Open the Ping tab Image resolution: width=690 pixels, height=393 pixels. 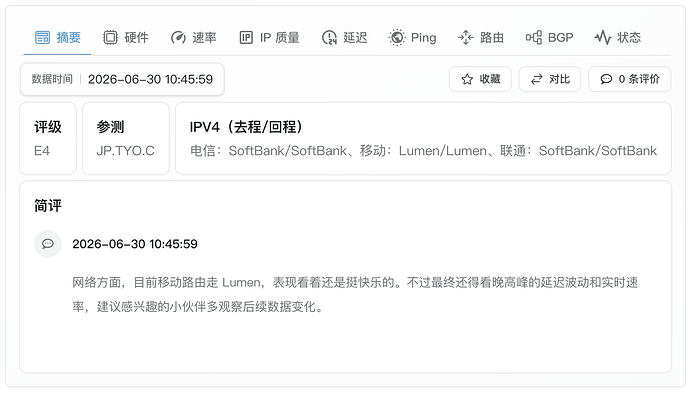[412, 37]
